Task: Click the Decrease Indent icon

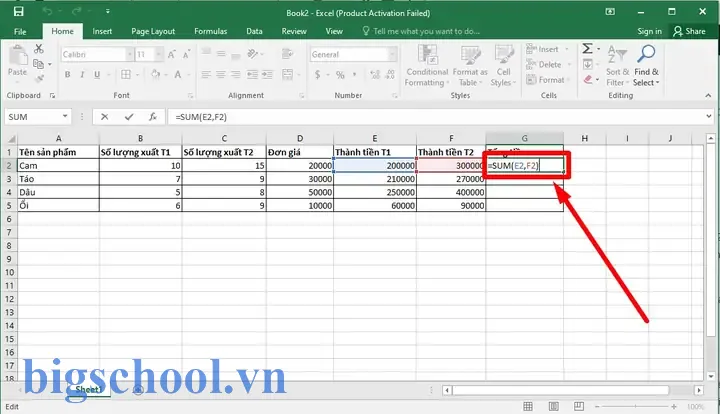Action: (252, 74)
